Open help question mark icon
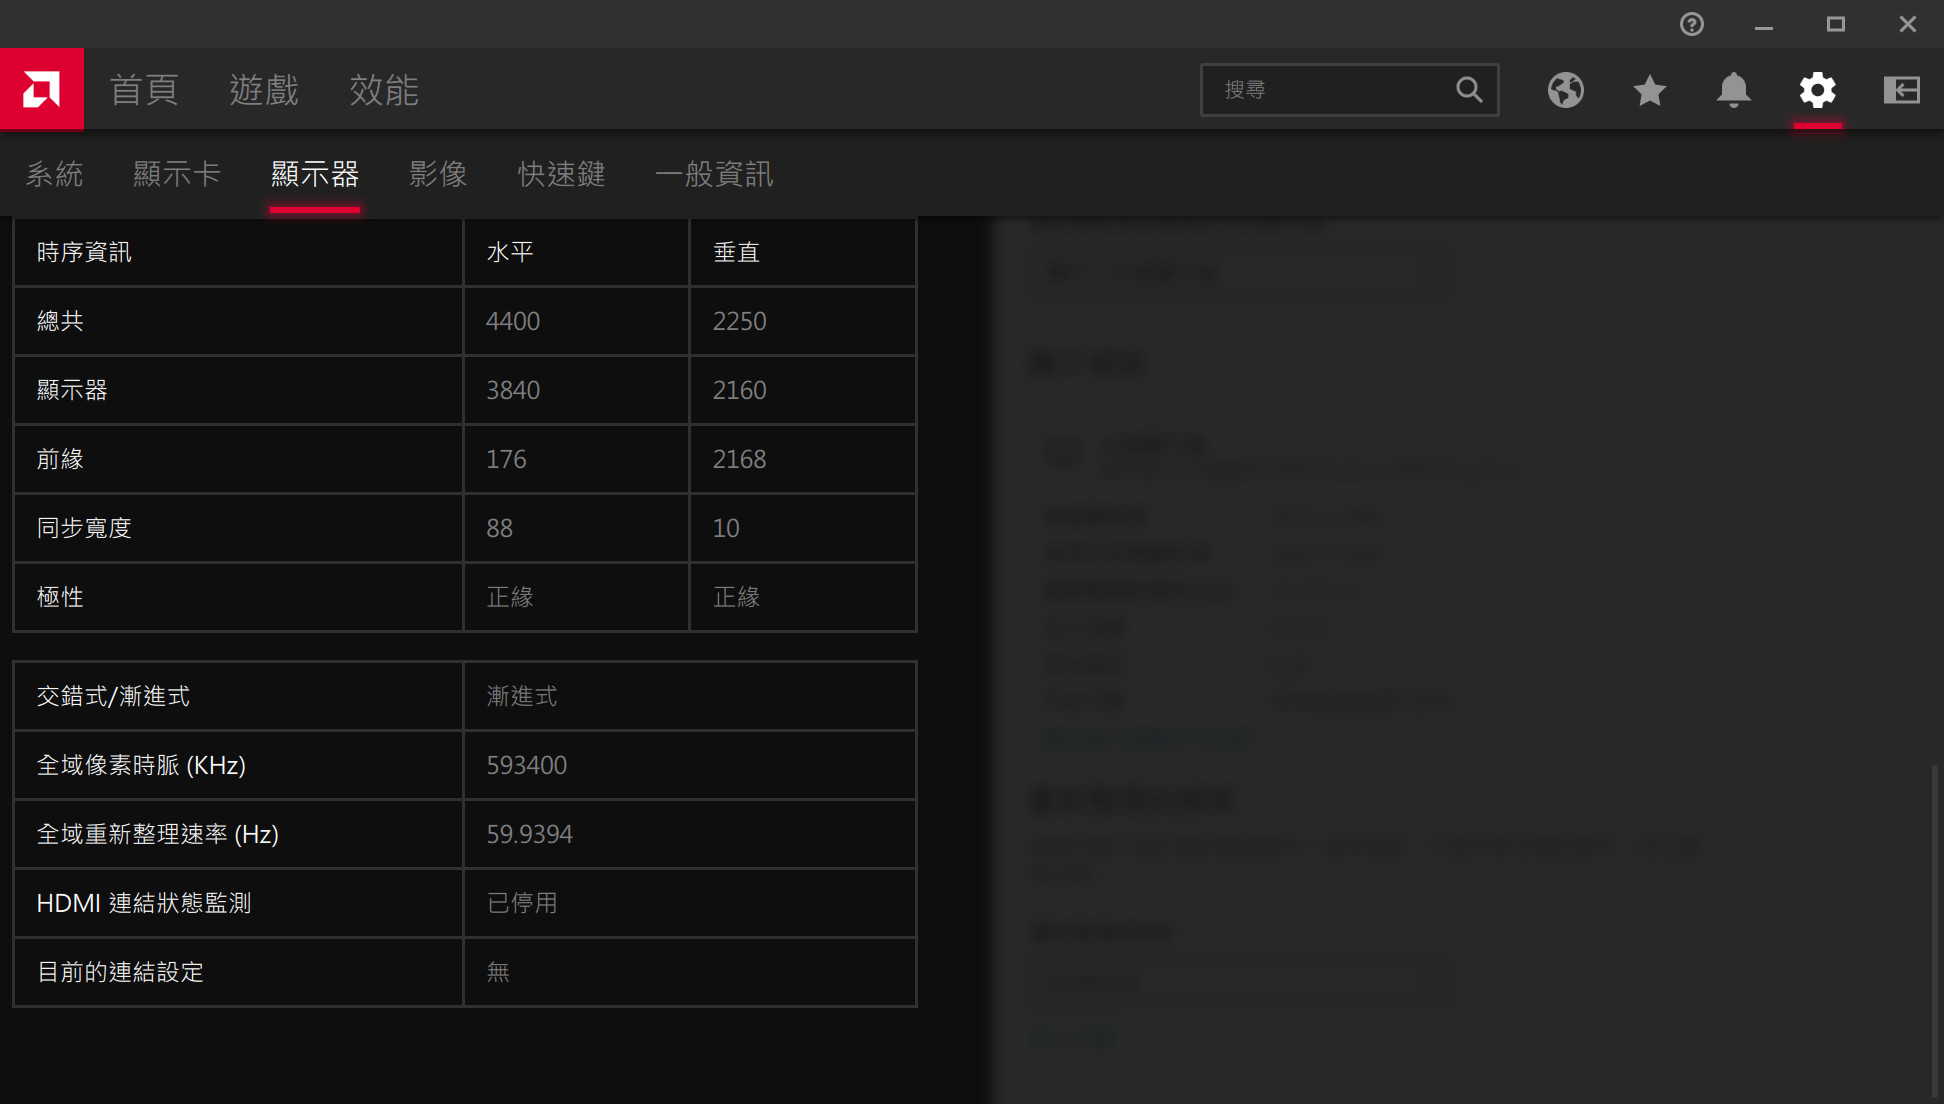This screenshot has width=1944, height=1104. coord(1691,24)
